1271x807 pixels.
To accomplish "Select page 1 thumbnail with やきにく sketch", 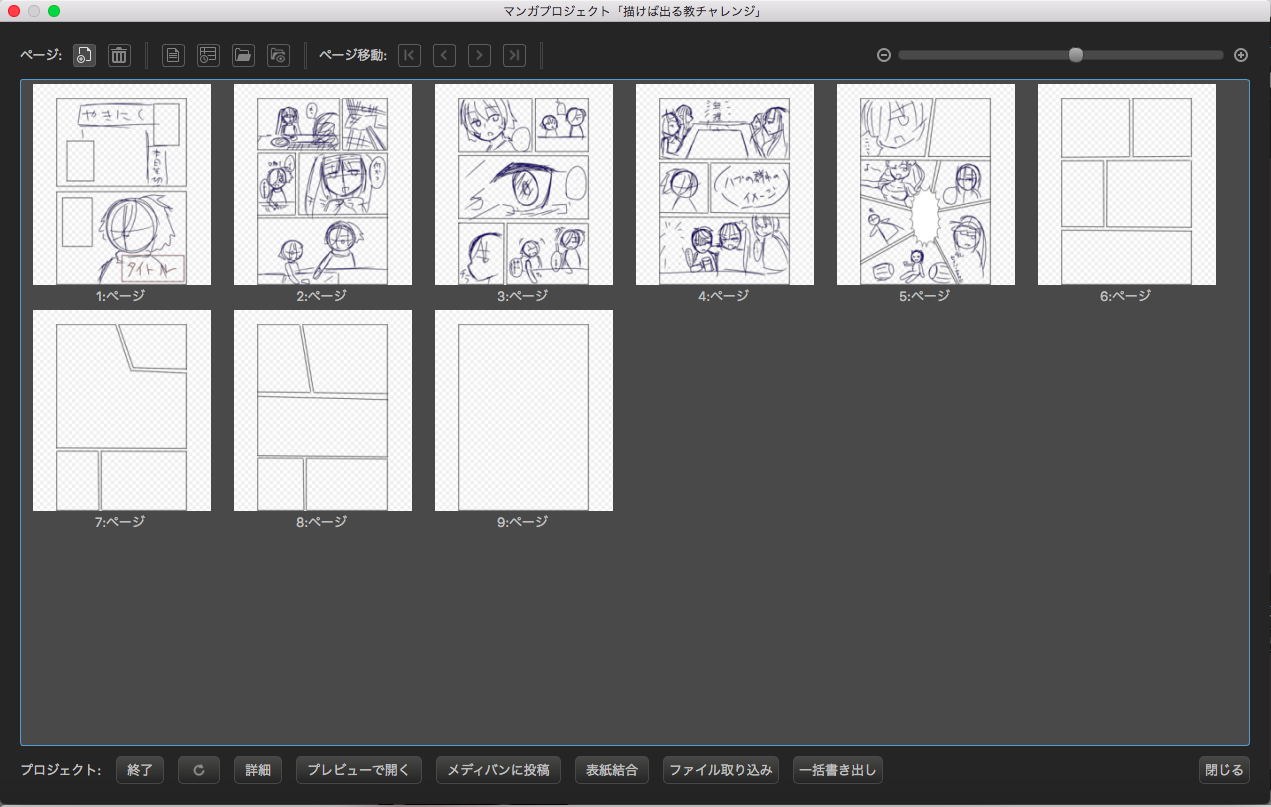I will pos(121,185).
